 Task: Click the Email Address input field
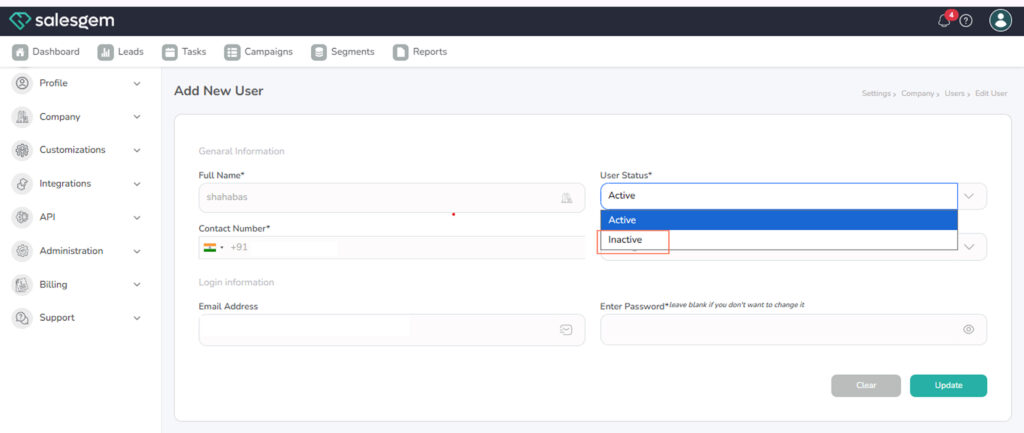(x=380, y=330)
